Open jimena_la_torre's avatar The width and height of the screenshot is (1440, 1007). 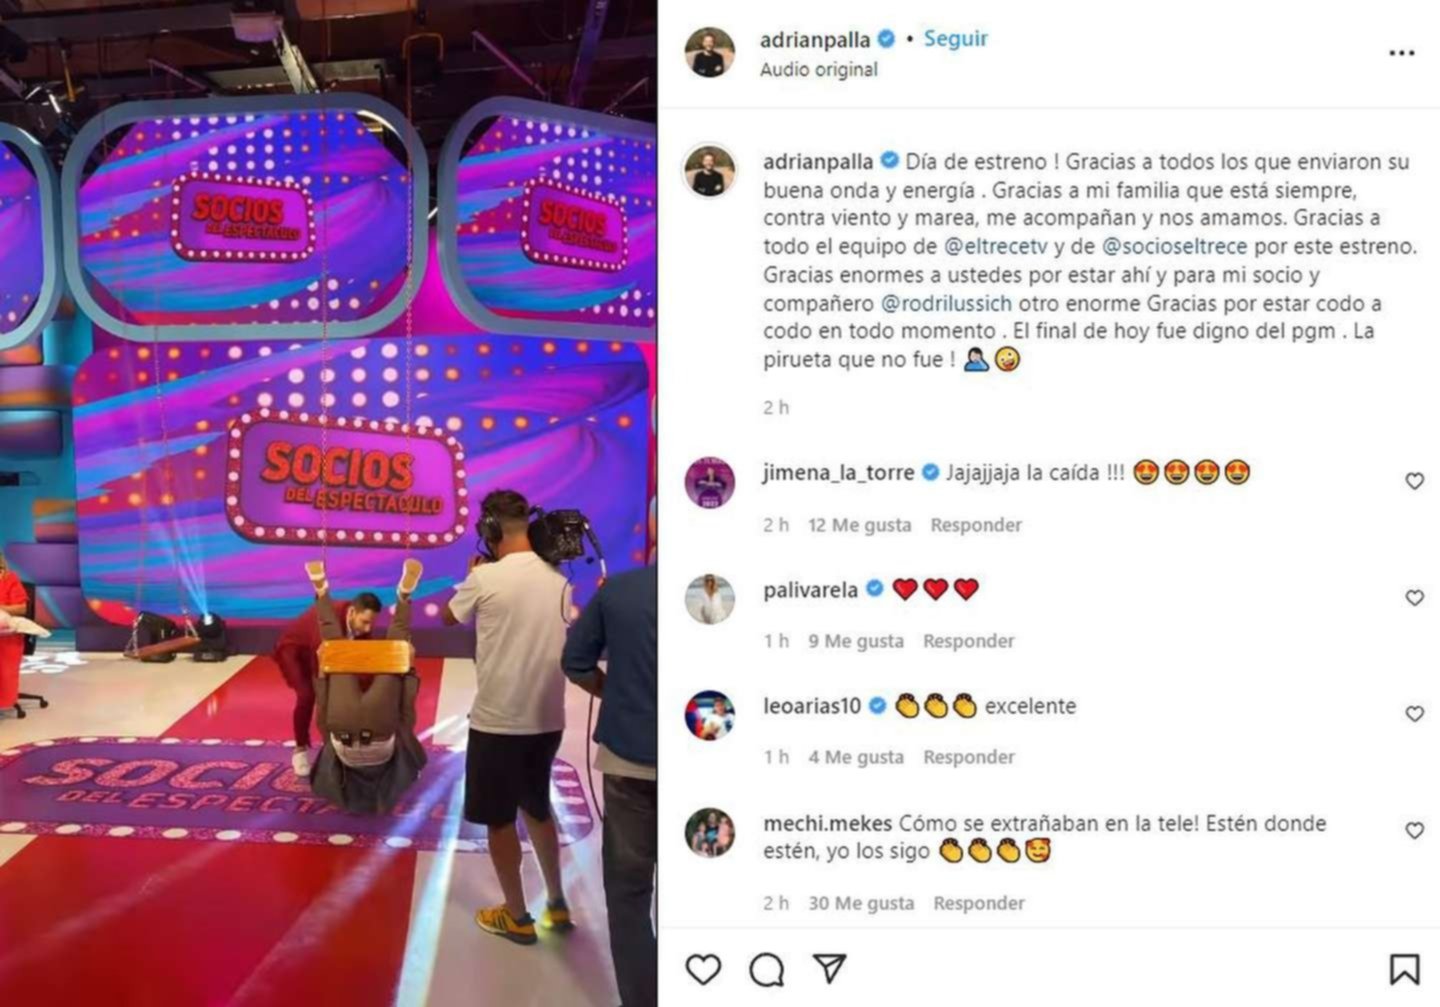pyautogui.click(x=710, y=483)
